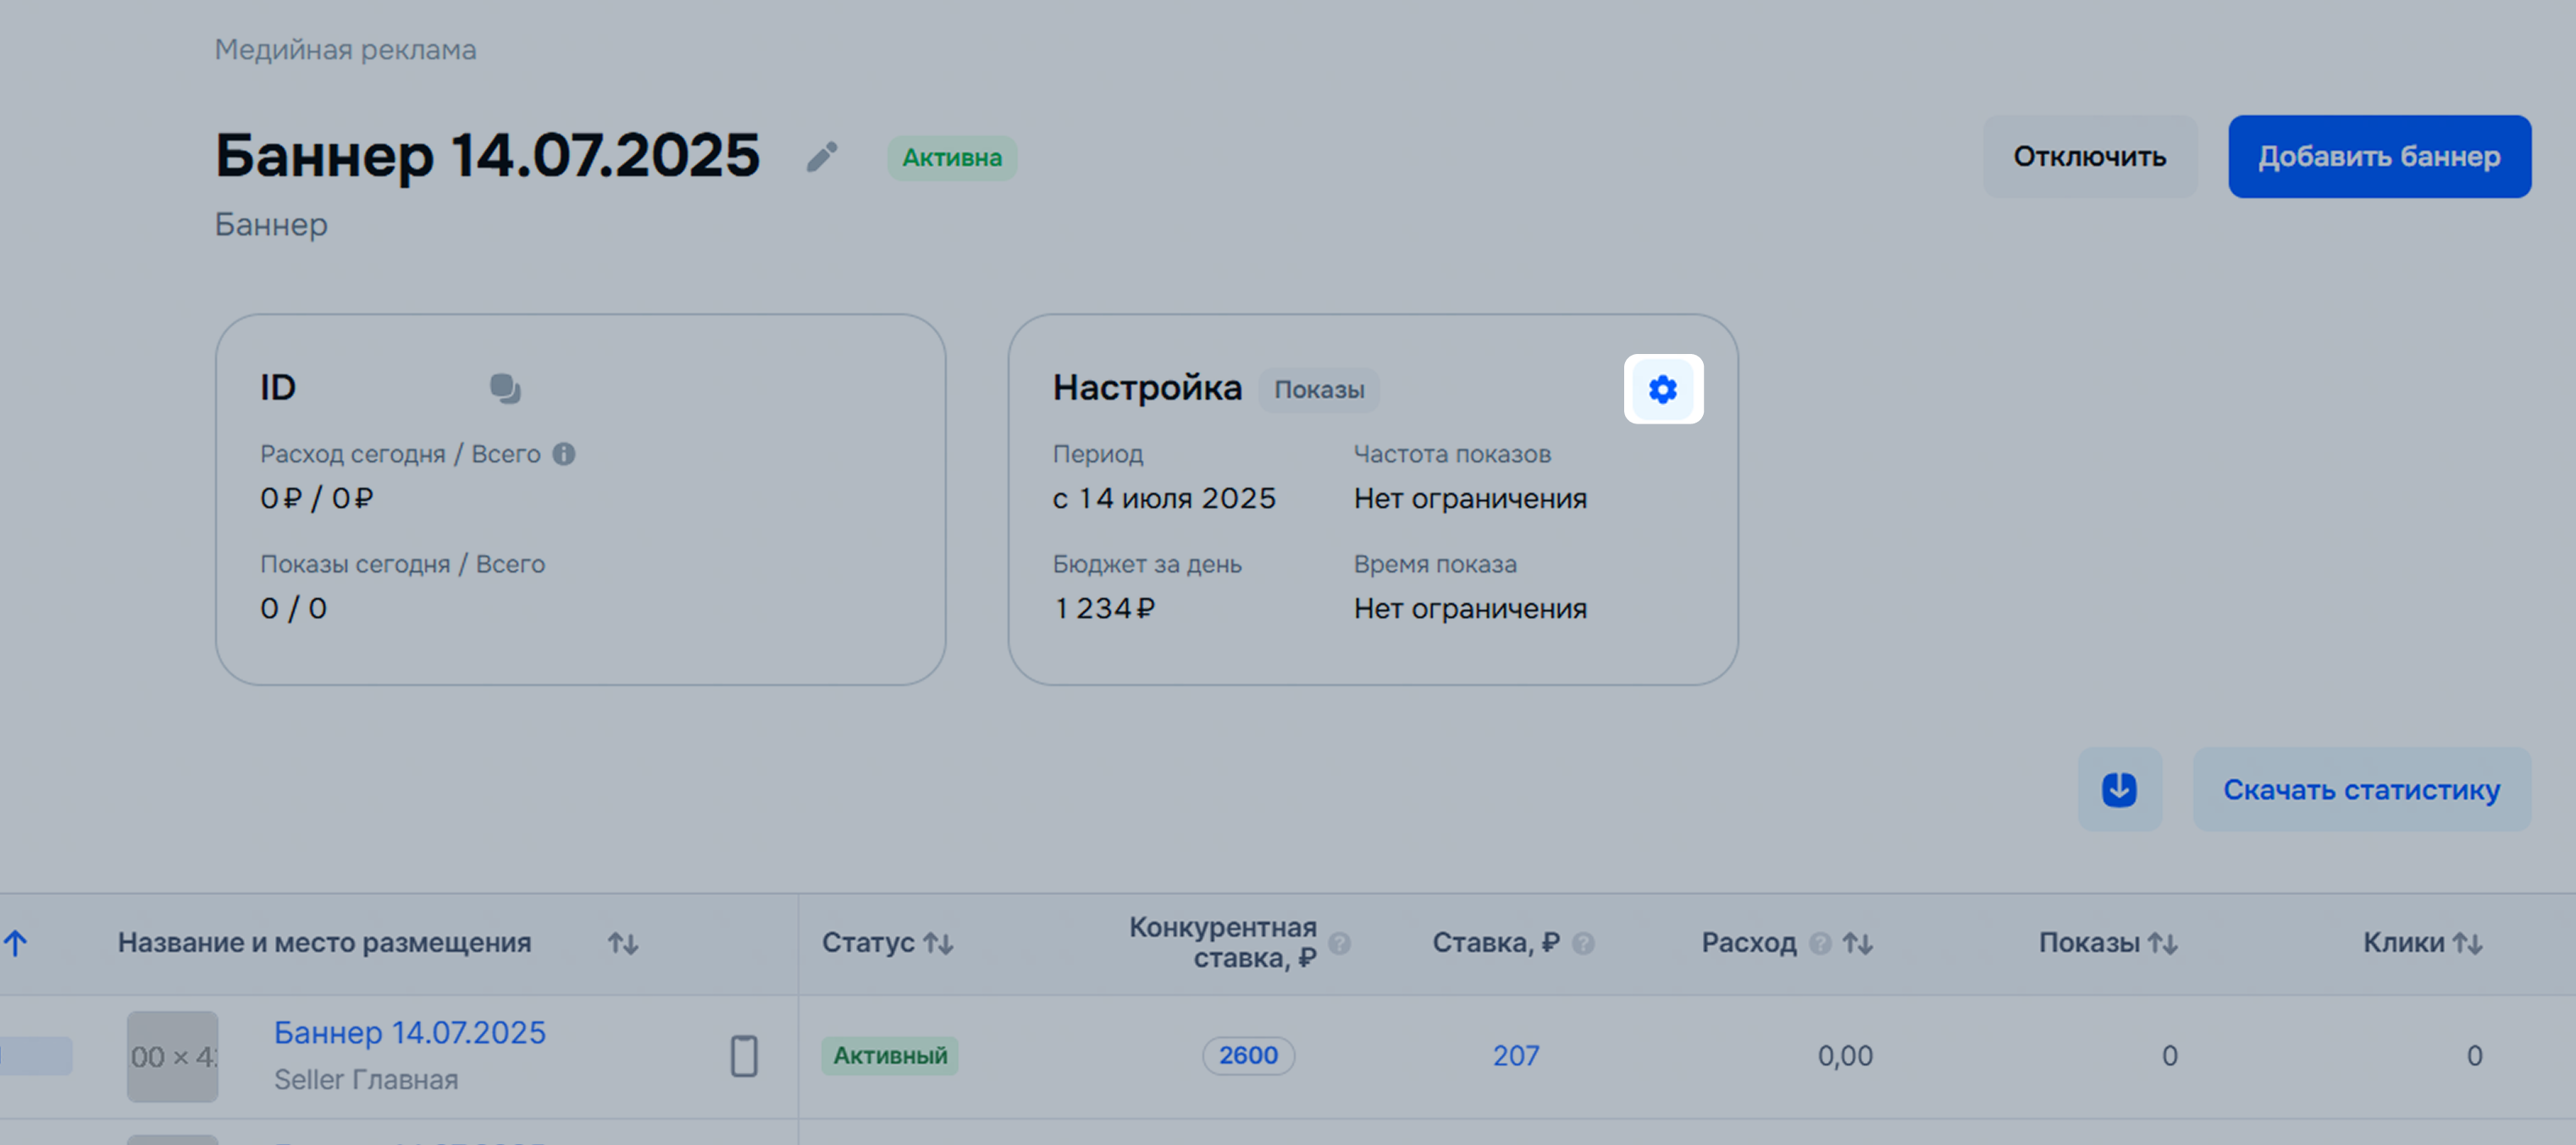The height and width of the screenshot is (1145, 2576).
Task: Click the help icon next to Конкурентная ставка
Action: pyautogui.click(x=1339, y=943)
